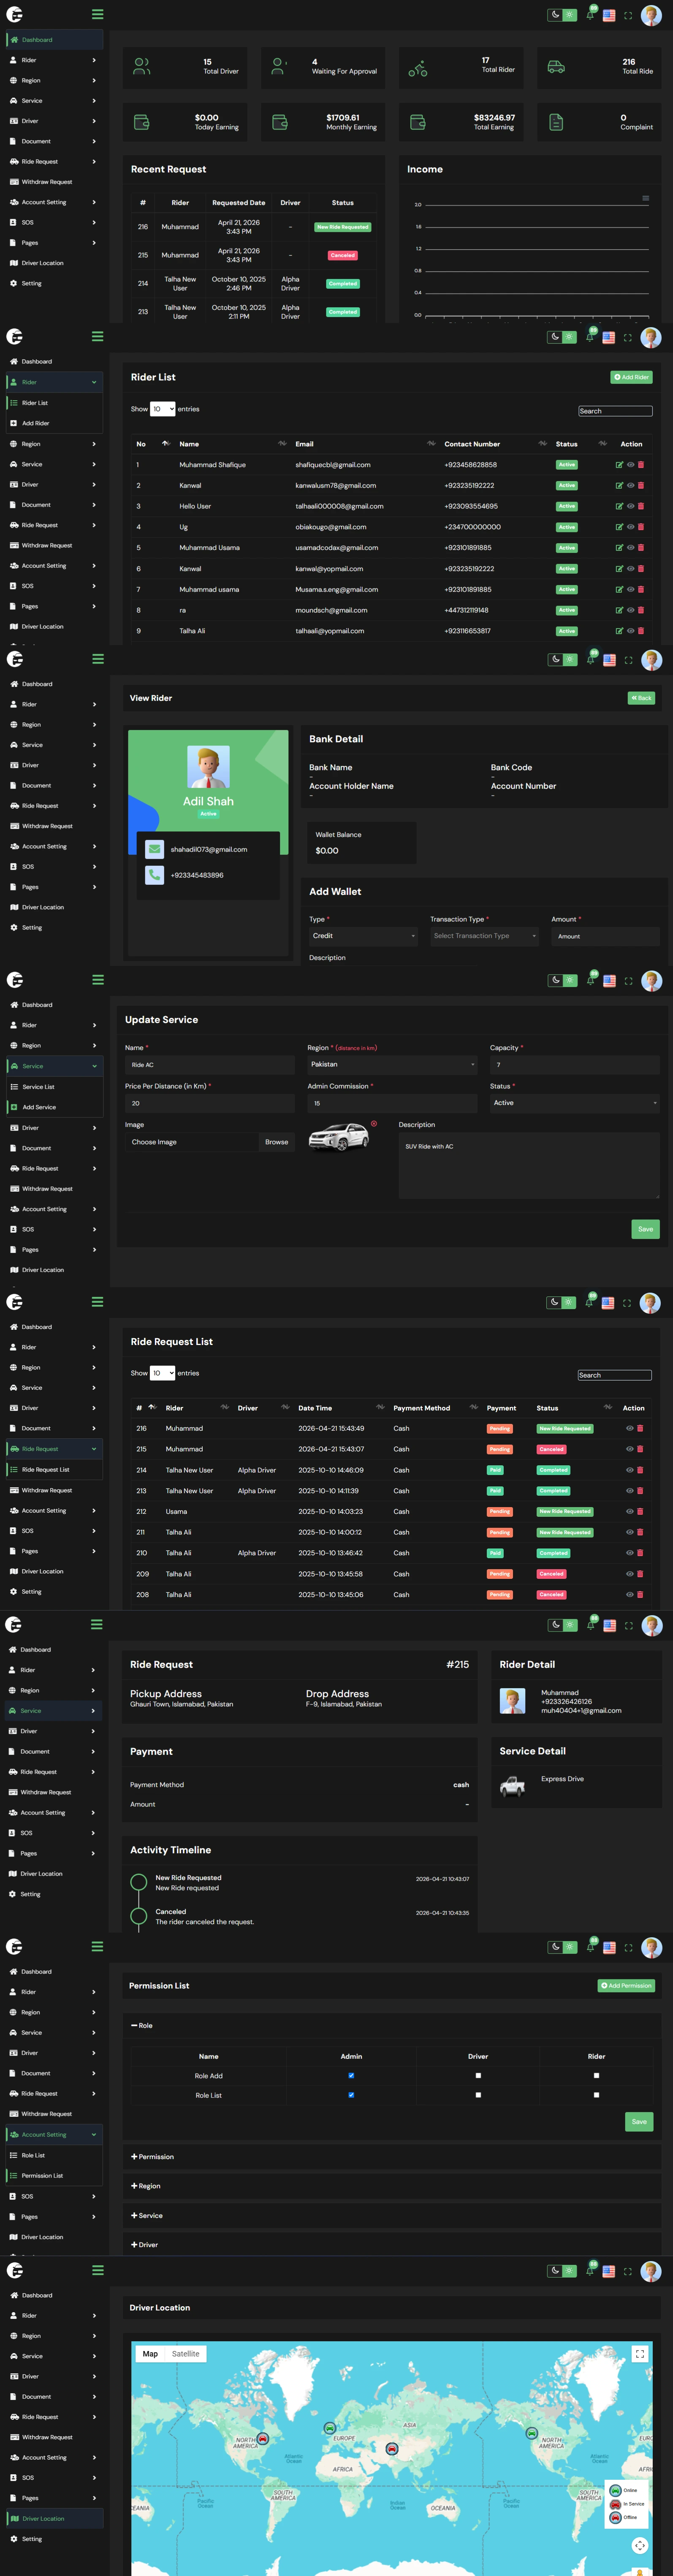Viewport: 673px width, 2576px height.
Task: Expand the Permission section in Permission List
Action: tap(152, 2156)
